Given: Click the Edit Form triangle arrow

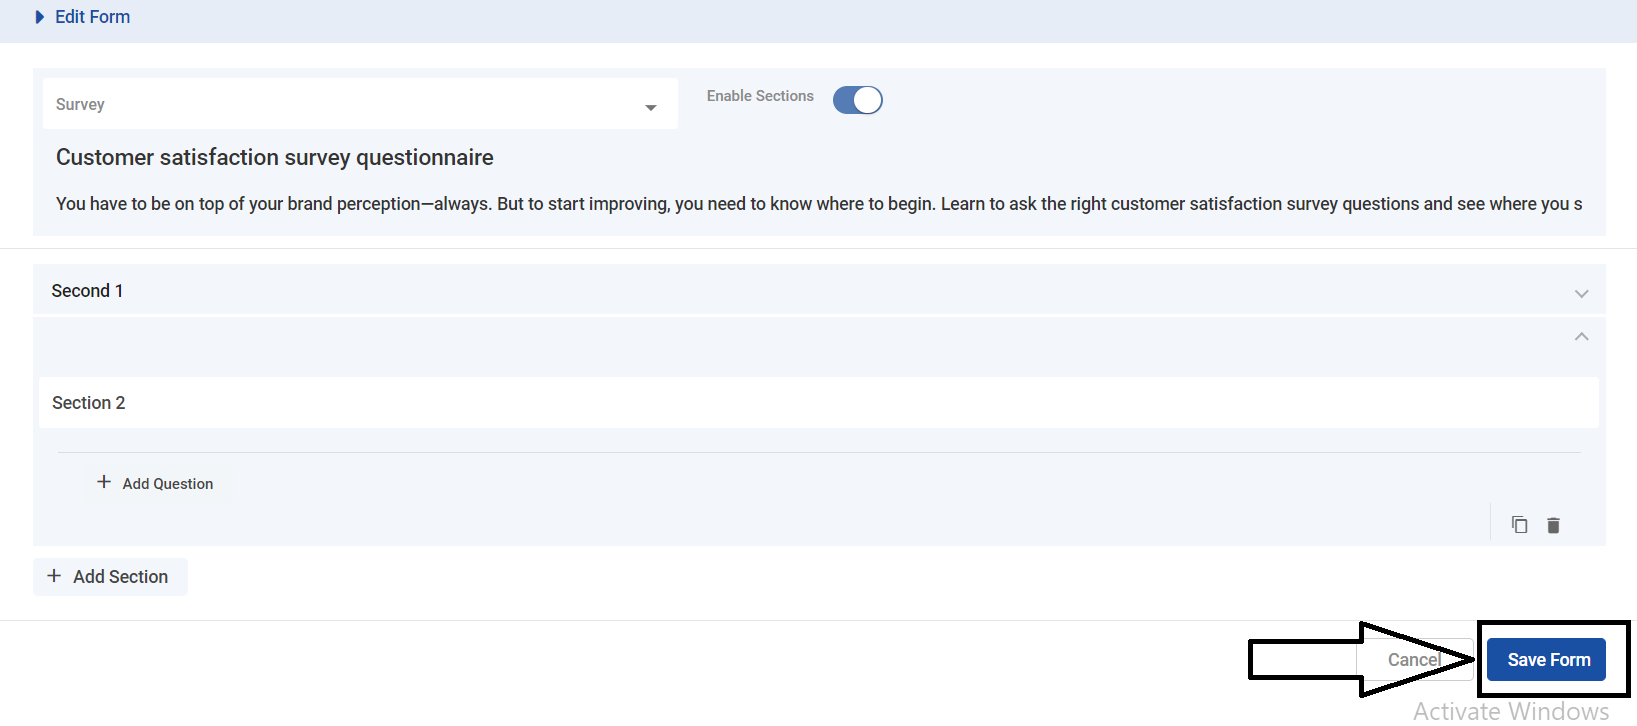Looking at the screenshot, I should pyautogui.click(x=40, y=17).
